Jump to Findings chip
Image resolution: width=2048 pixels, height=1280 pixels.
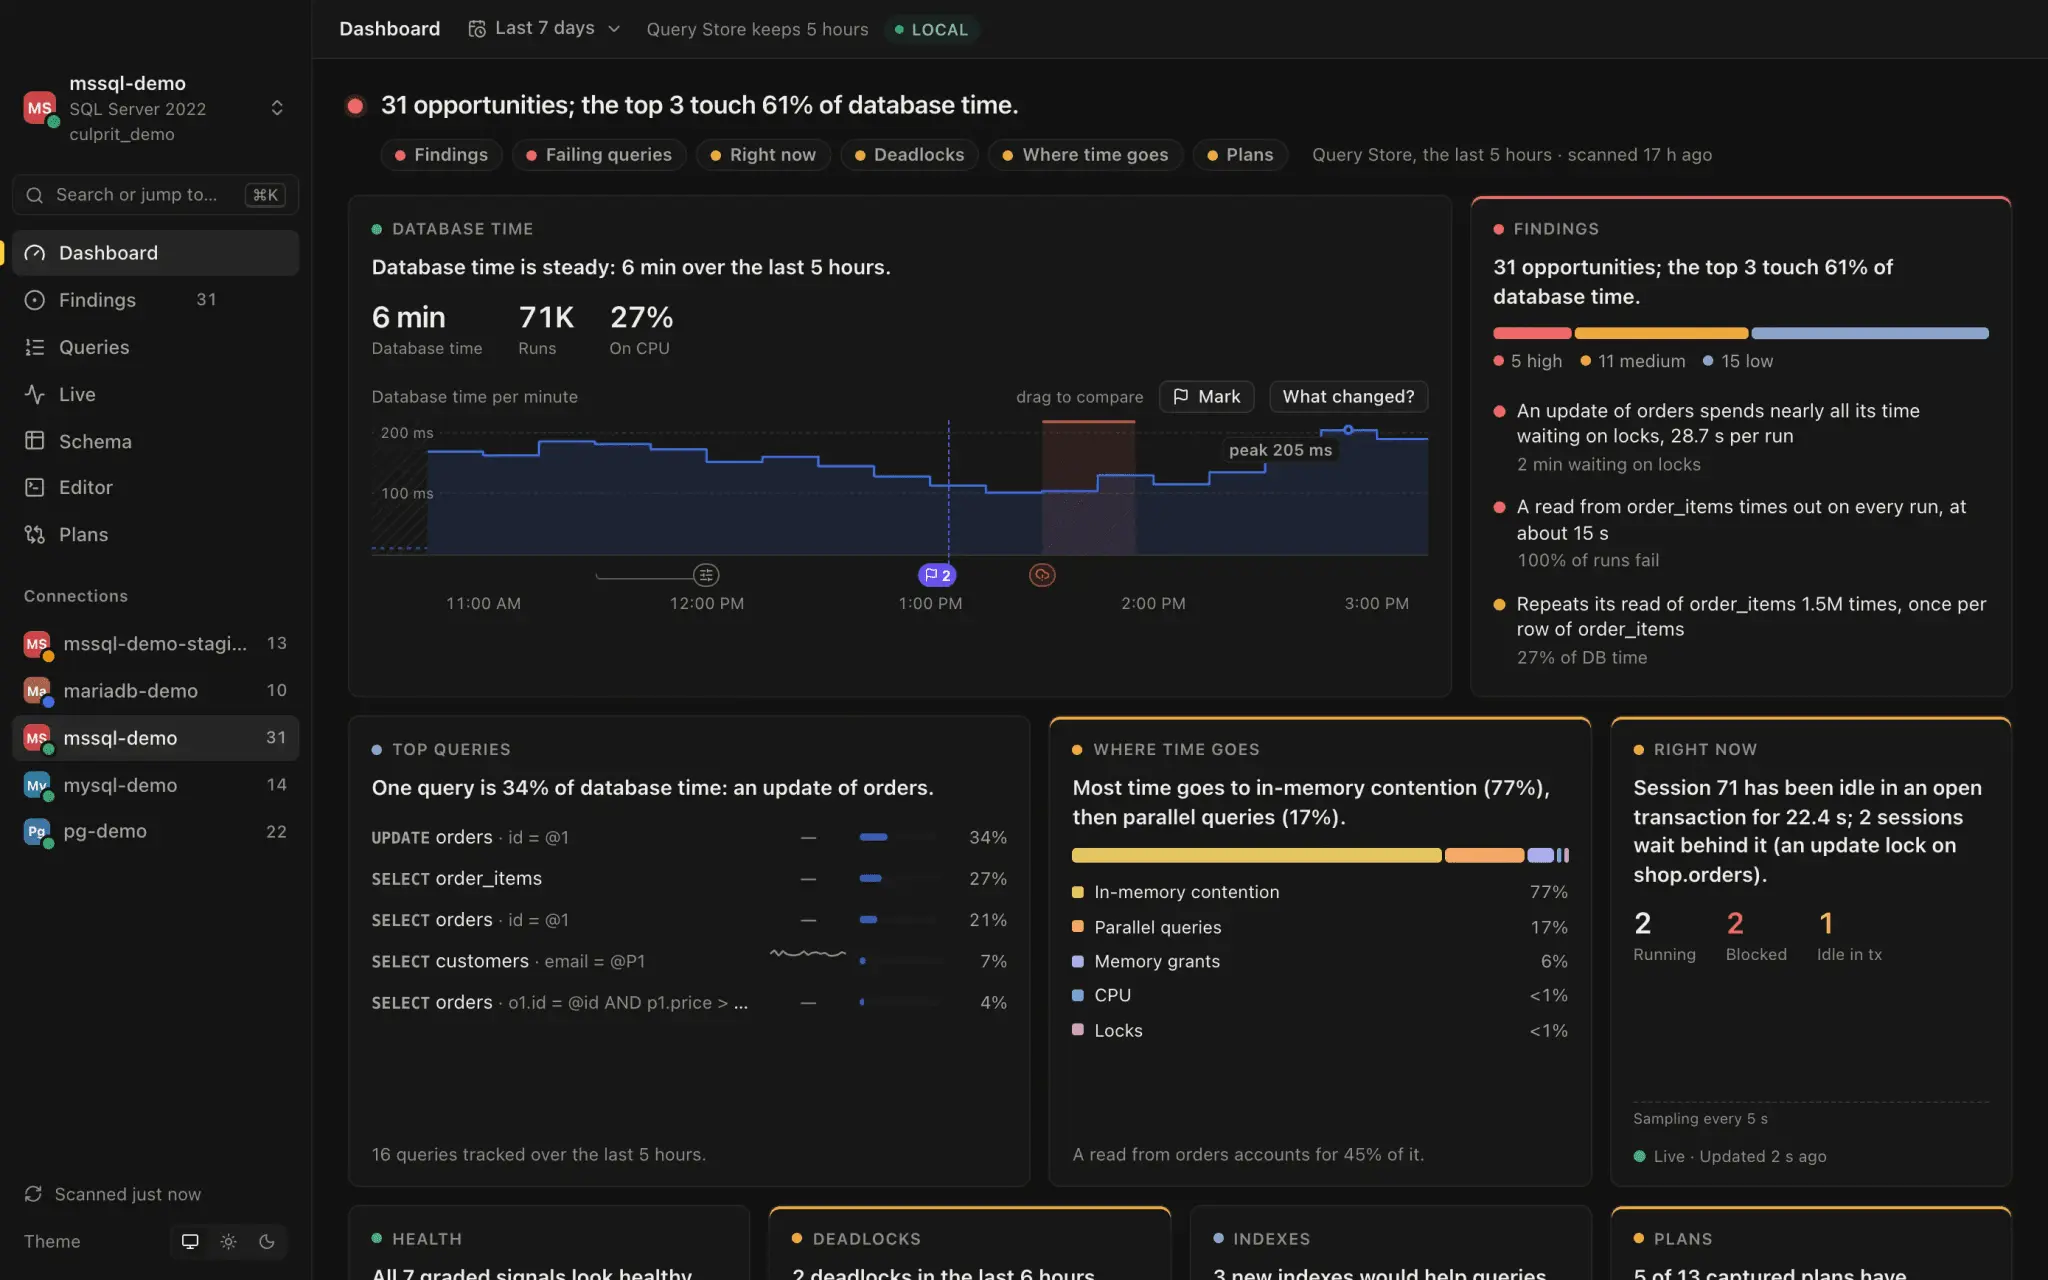tap(441, 155)
